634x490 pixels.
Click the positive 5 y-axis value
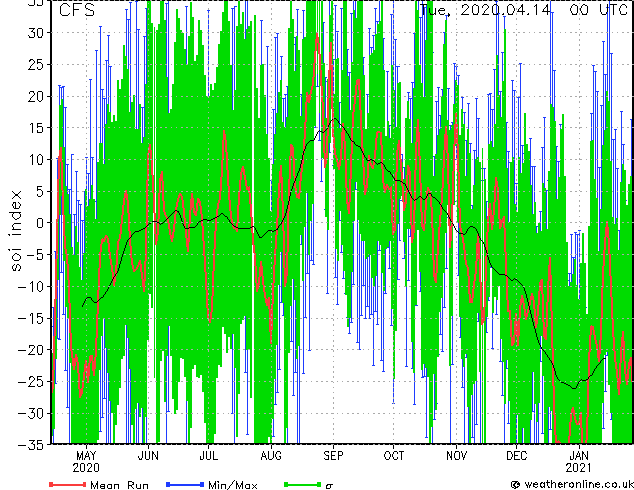(x=41, y=191)
